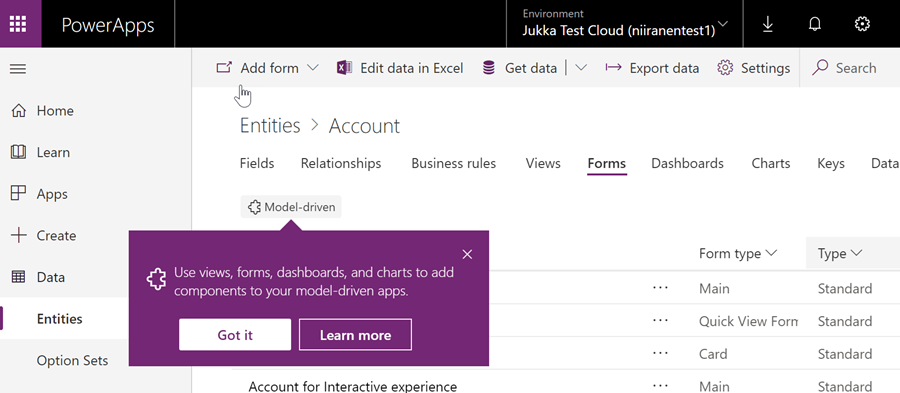Click the Search magnifier icon
Screen dimensions: 900x393
[x=820, y=68]
